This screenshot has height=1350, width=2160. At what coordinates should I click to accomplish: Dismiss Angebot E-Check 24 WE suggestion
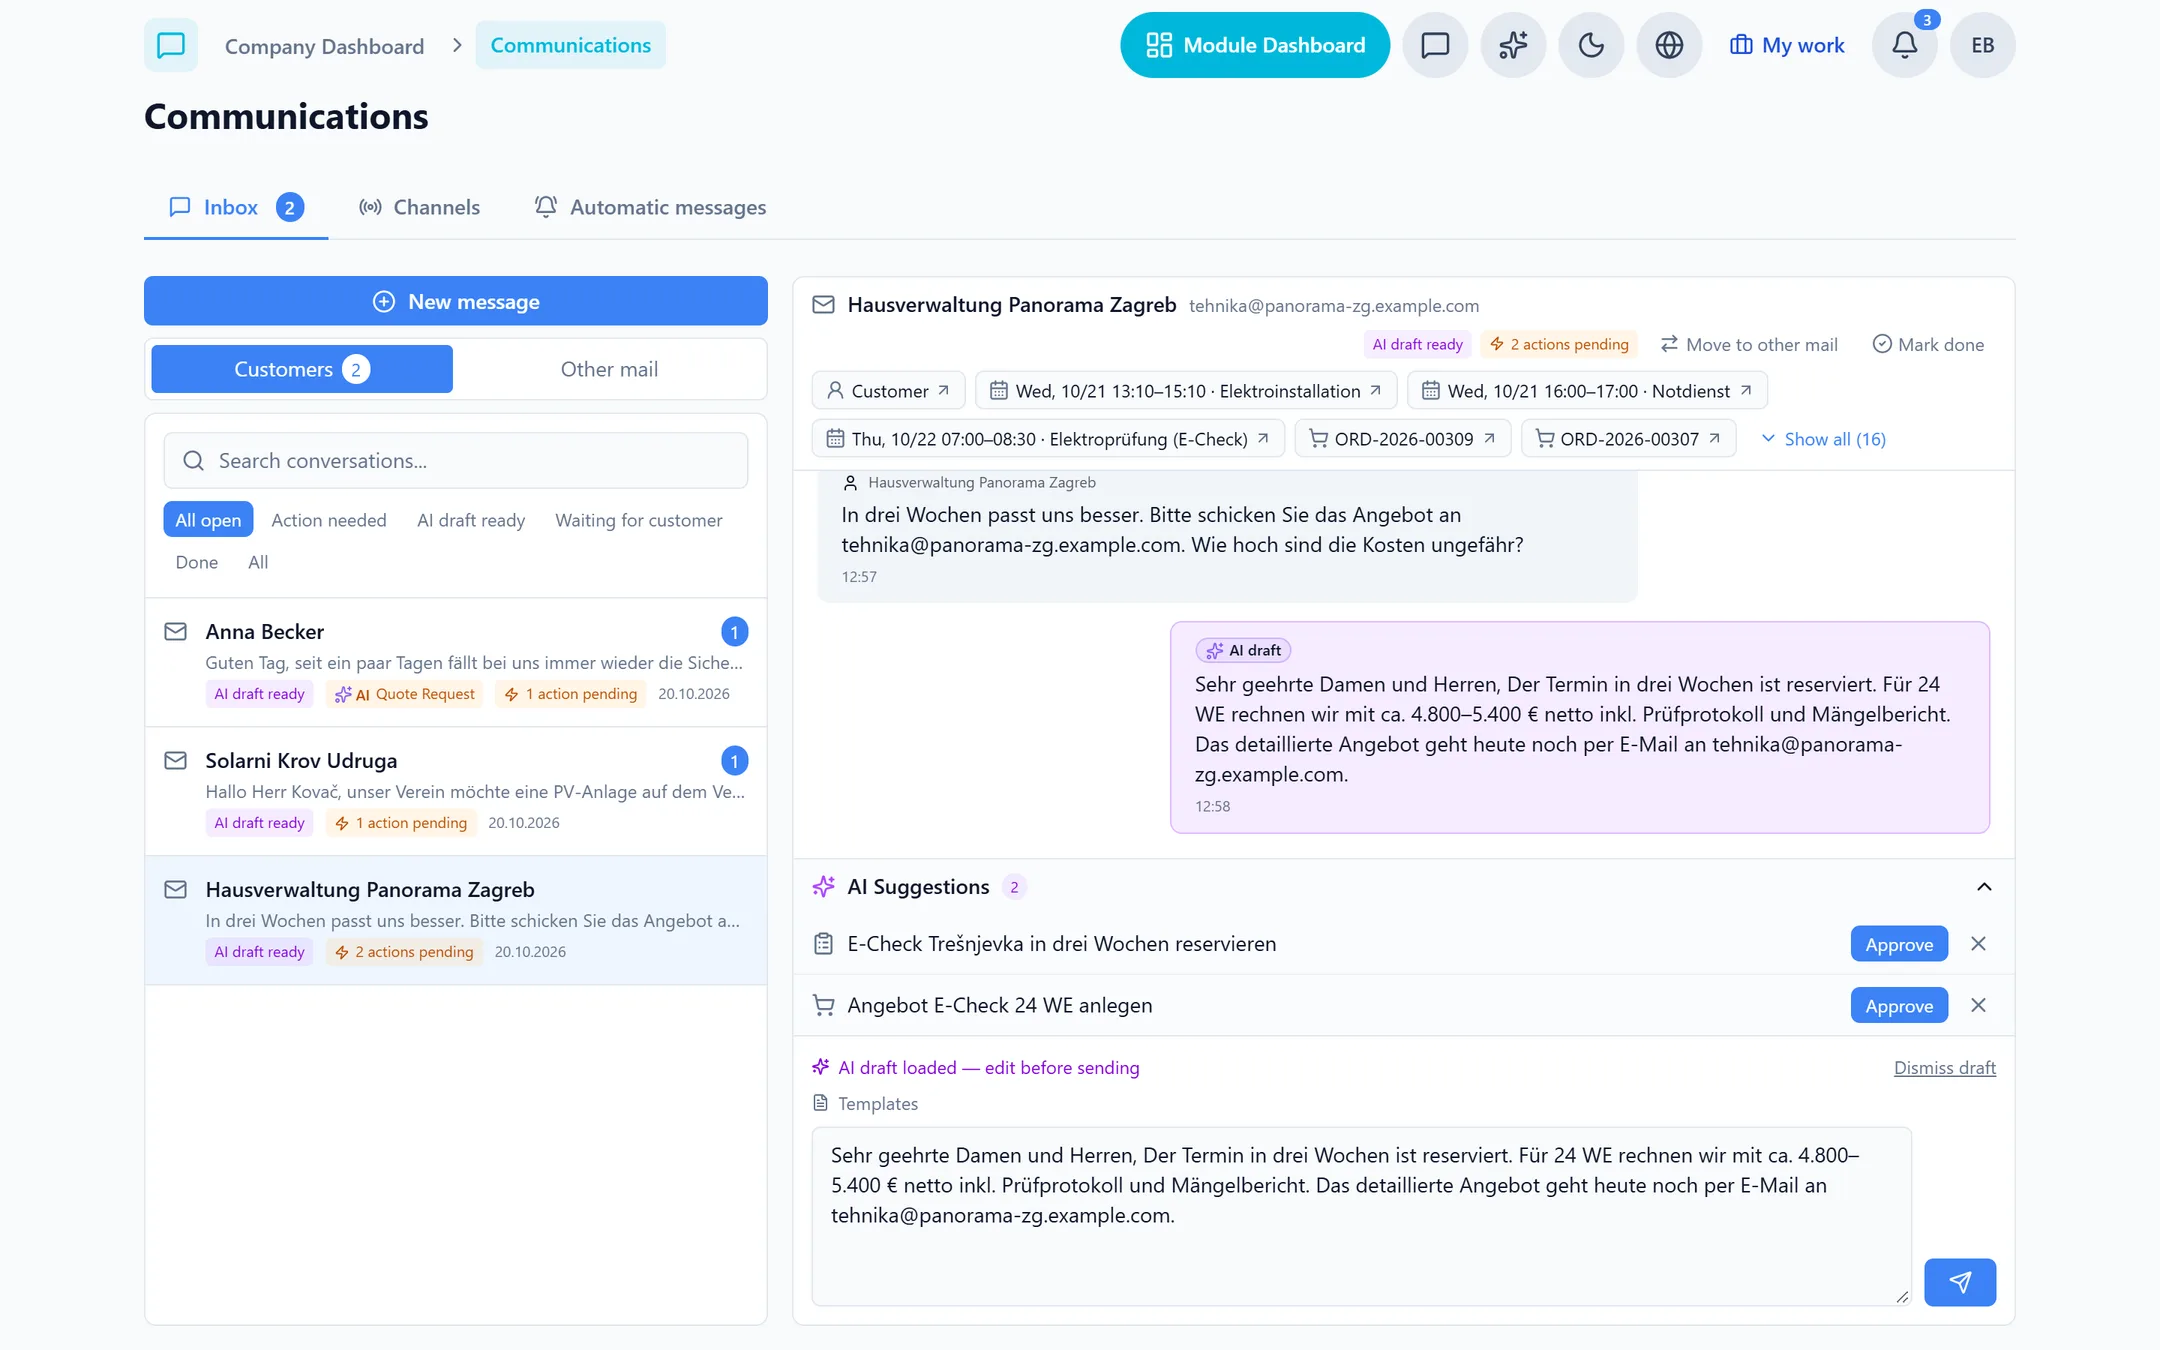point(1978,1005)
